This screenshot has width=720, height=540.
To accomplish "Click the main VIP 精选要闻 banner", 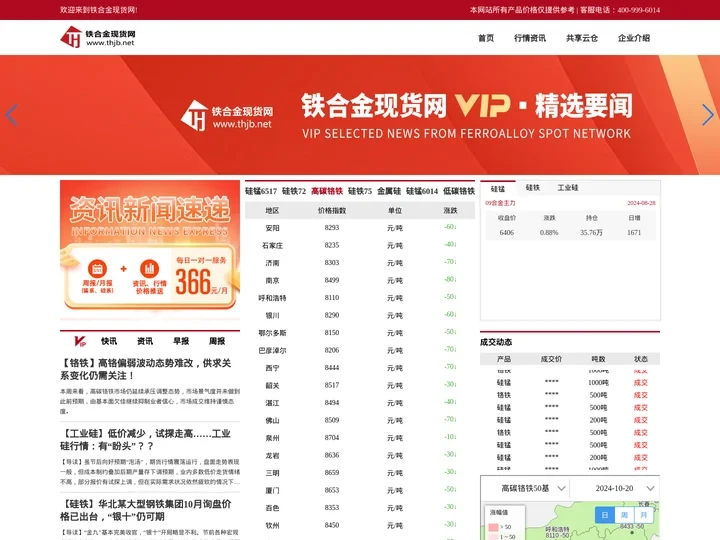I will [360, 115].
